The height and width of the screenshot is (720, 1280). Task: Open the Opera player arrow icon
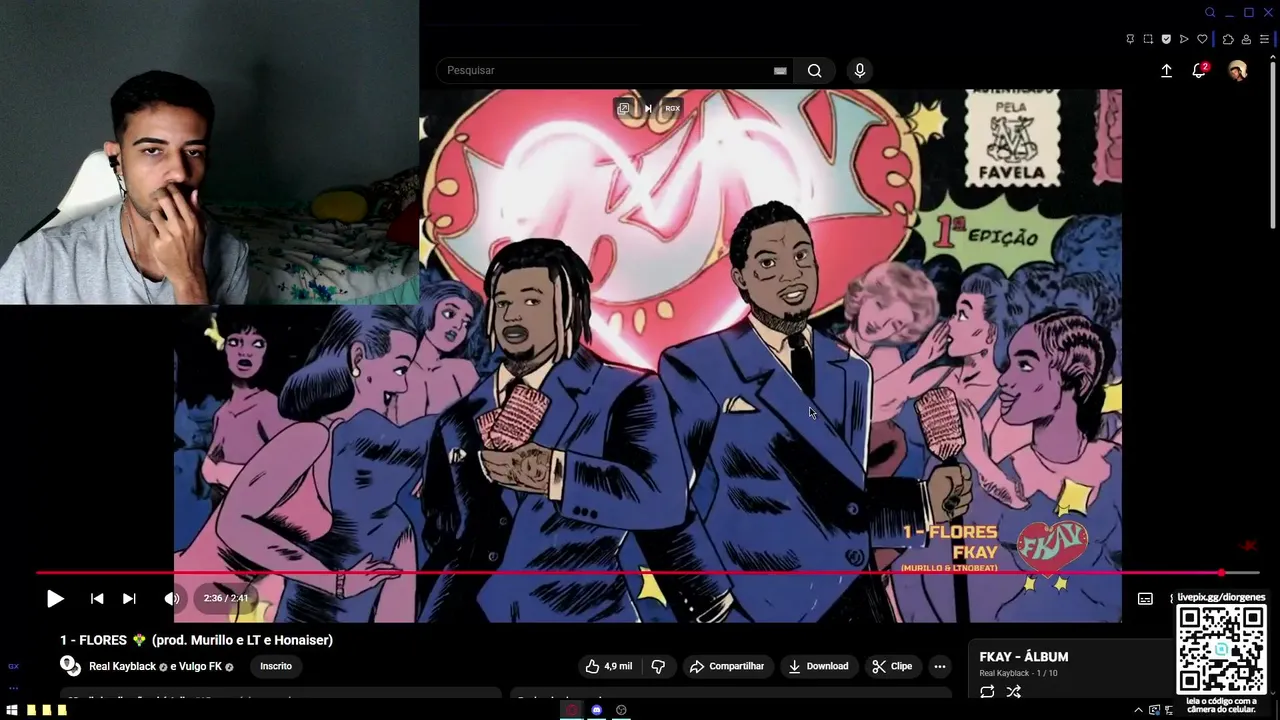pyautogui.click(x=1184, y=39)
